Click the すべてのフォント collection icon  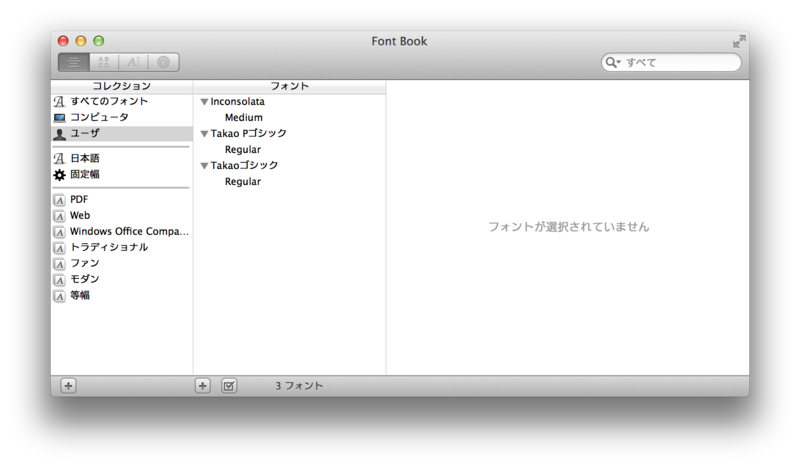click(x=60, y=102)
